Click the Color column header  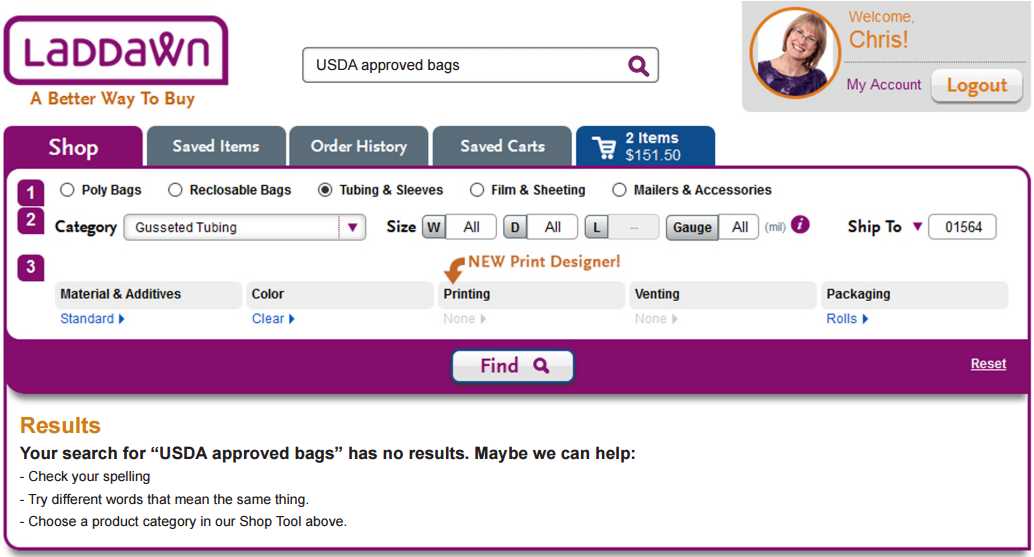(x=340, y=295)
